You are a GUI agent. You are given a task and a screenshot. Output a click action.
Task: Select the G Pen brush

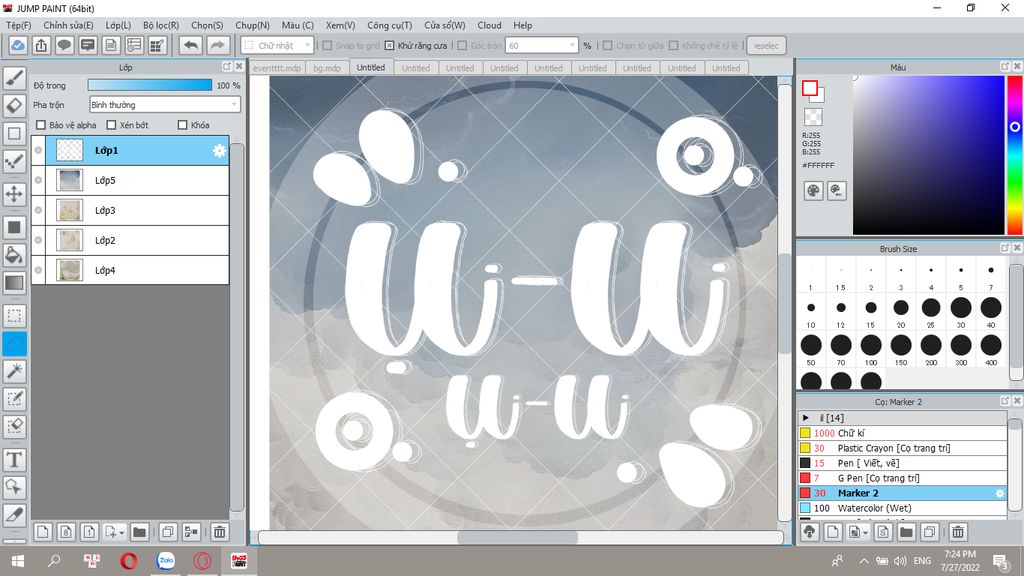902,478
